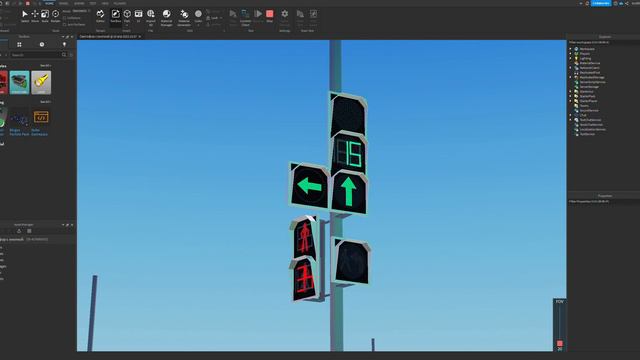Screen dimensions: 640x360
Task: Open Toolbox Recent clock tab
Action: 42,44
